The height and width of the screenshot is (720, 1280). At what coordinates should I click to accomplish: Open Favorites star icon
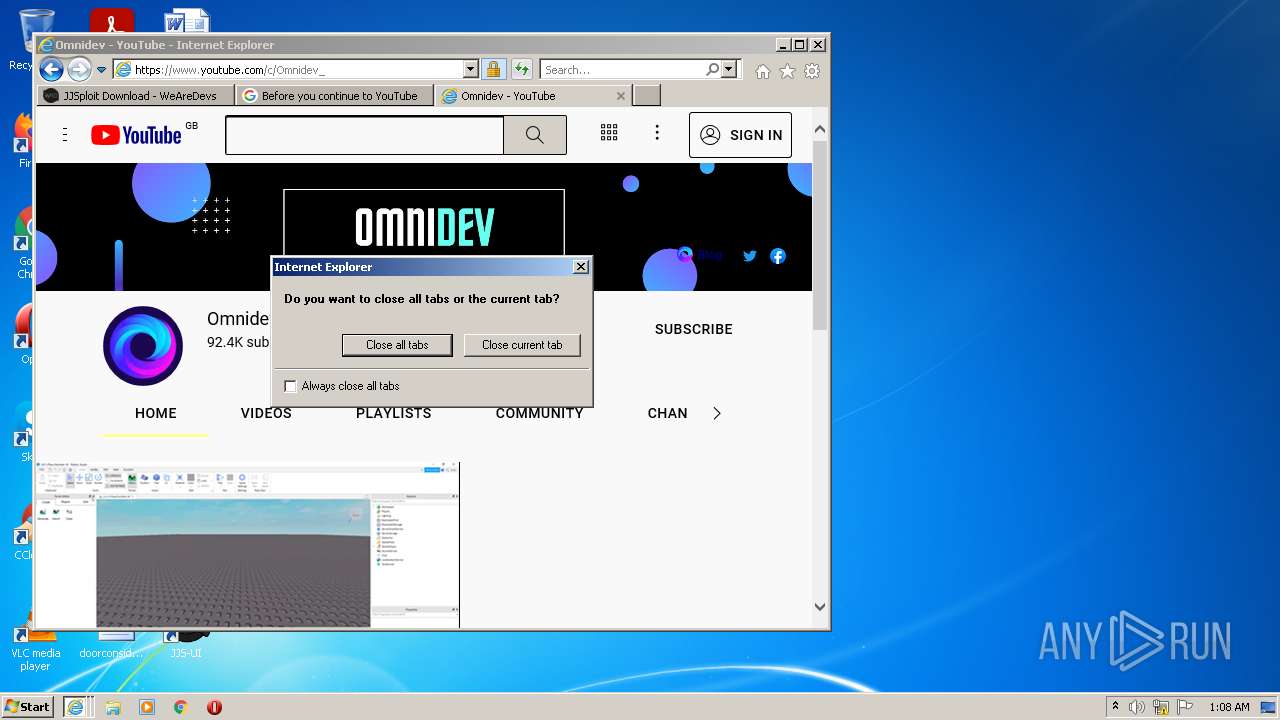[787, 71]
